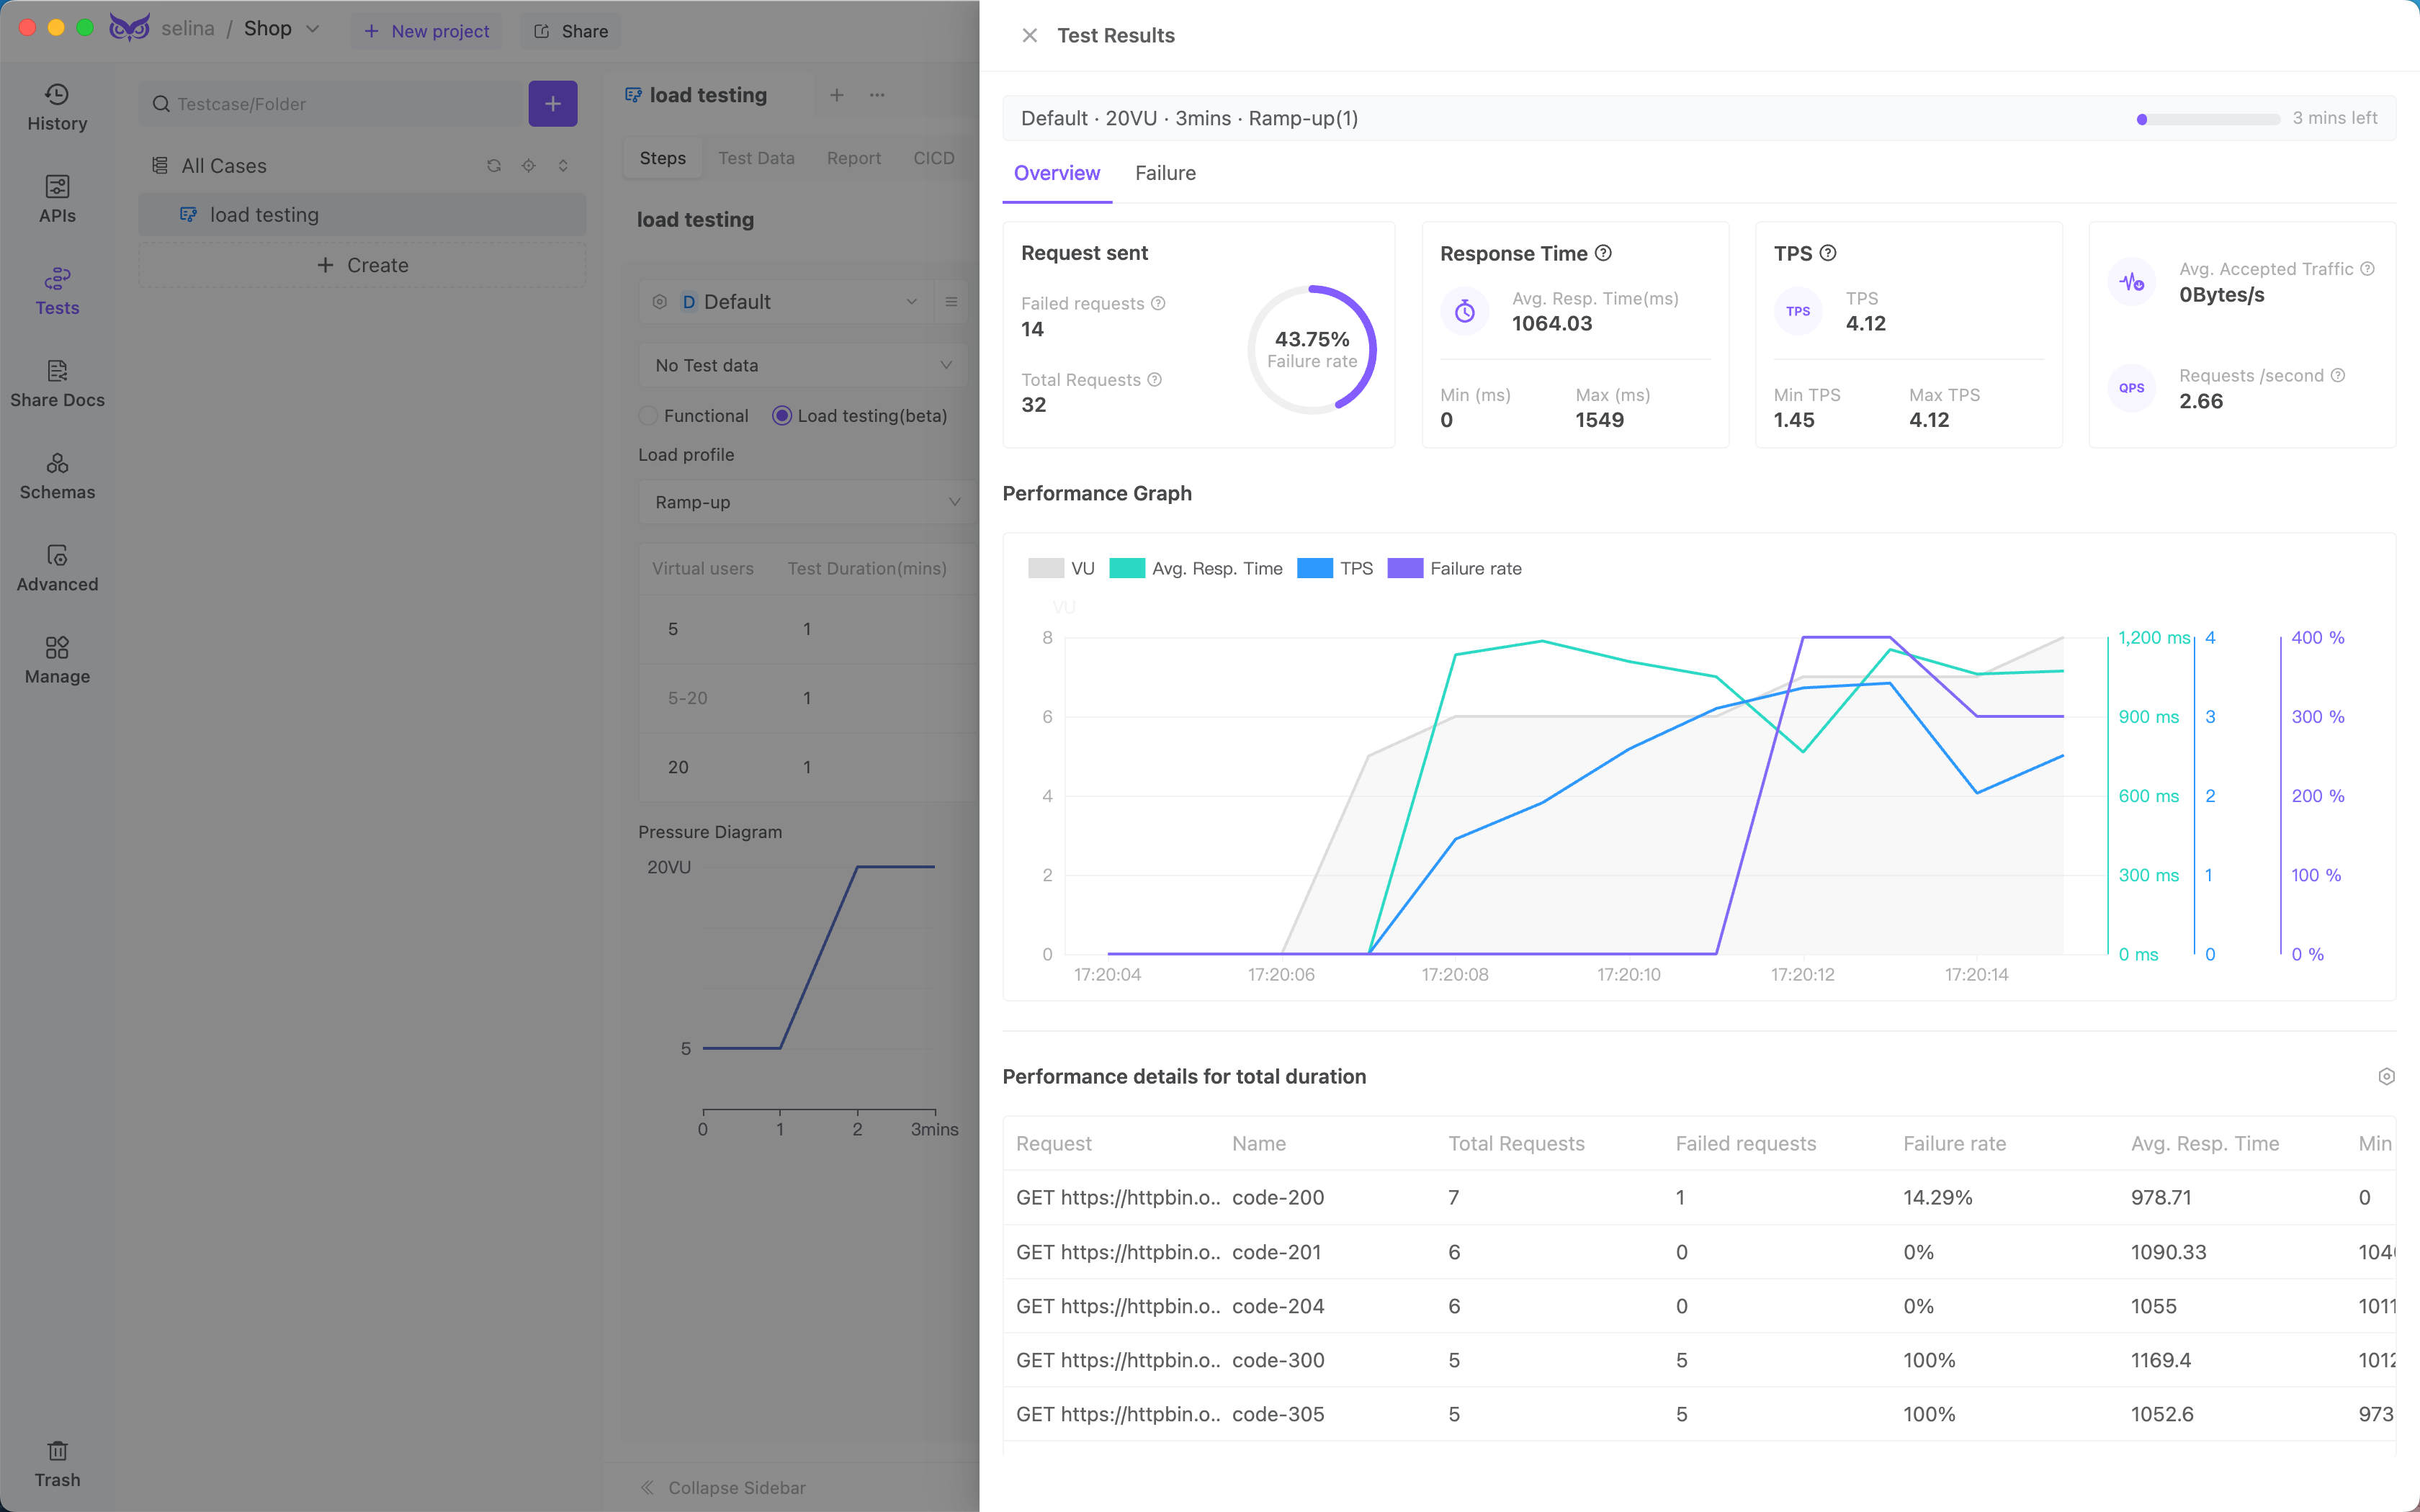Click the 5-20 virtual users cell
Image resolution: width=2420 pixels, height=1512 pixels.
pyautogui.click(x=688, y=698)
